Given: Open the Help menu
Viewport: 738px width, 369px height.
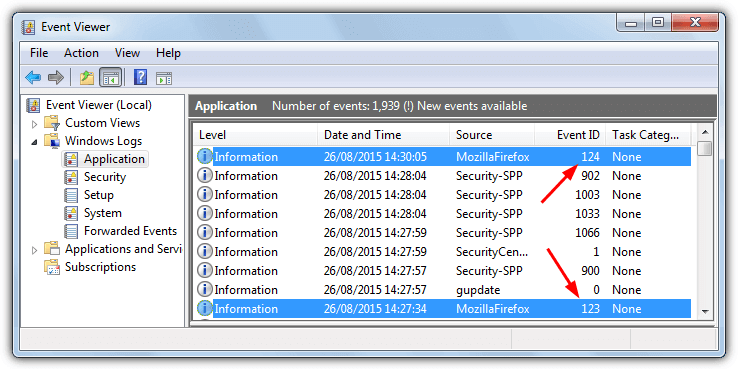Looking at the screenshot, I should tap(168, 53).
